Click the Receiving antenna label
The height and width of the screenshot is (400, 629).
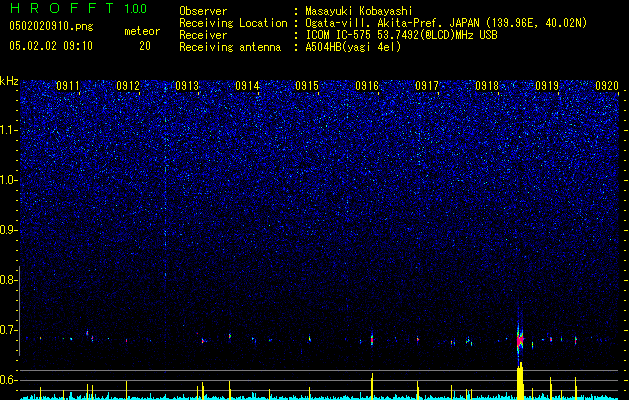[x=230, y=47]
